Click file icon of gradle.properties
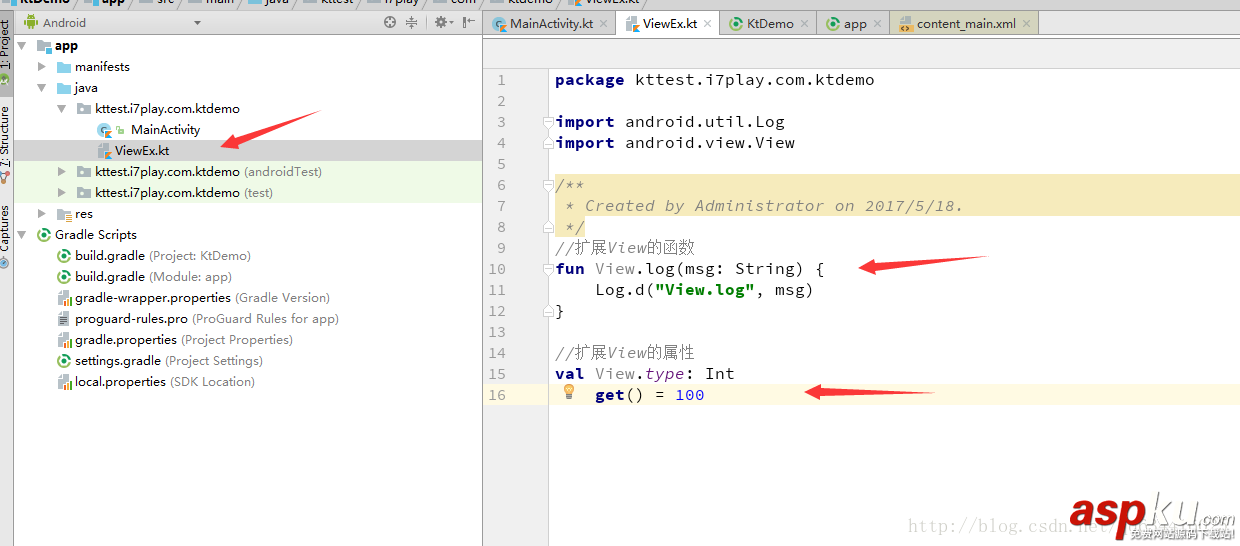Image resolution: width=1240 pixels, height=546 pixels. point(64,340)
